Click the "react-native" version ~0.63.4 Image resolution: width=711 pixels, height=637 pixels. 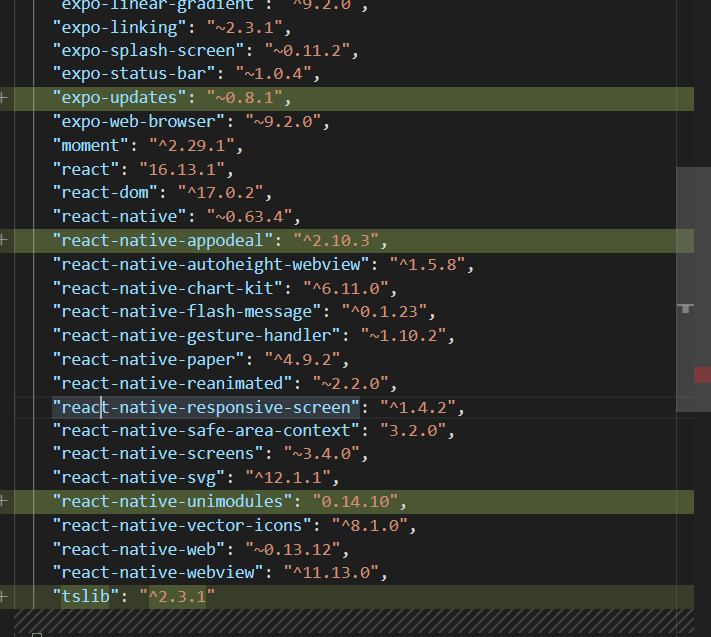(250, 216)
